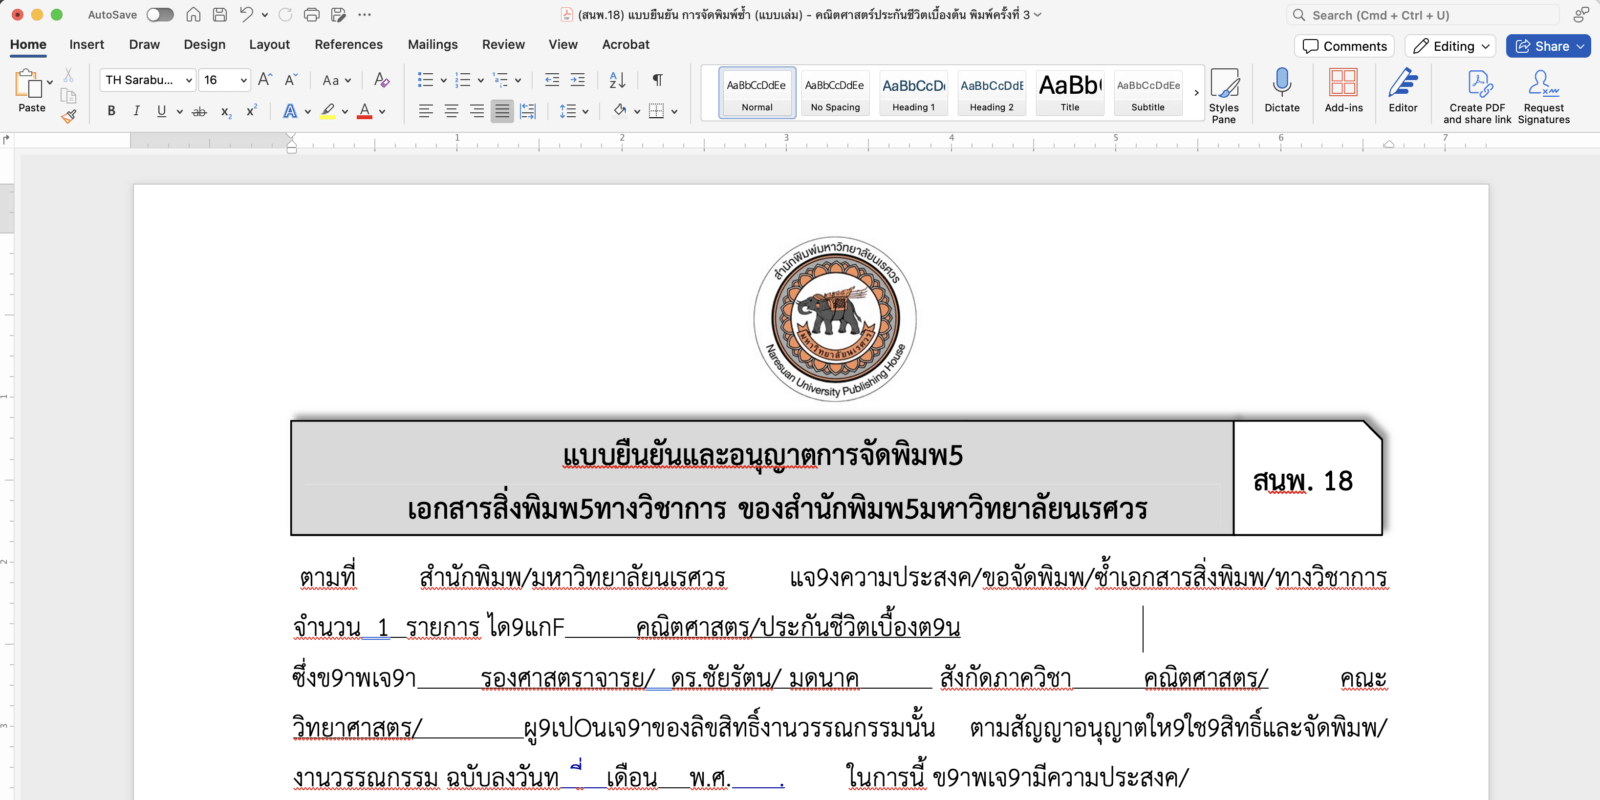1600x800 pixels.
Task: Click the Redo icon
Action: (x=285, y=15)
